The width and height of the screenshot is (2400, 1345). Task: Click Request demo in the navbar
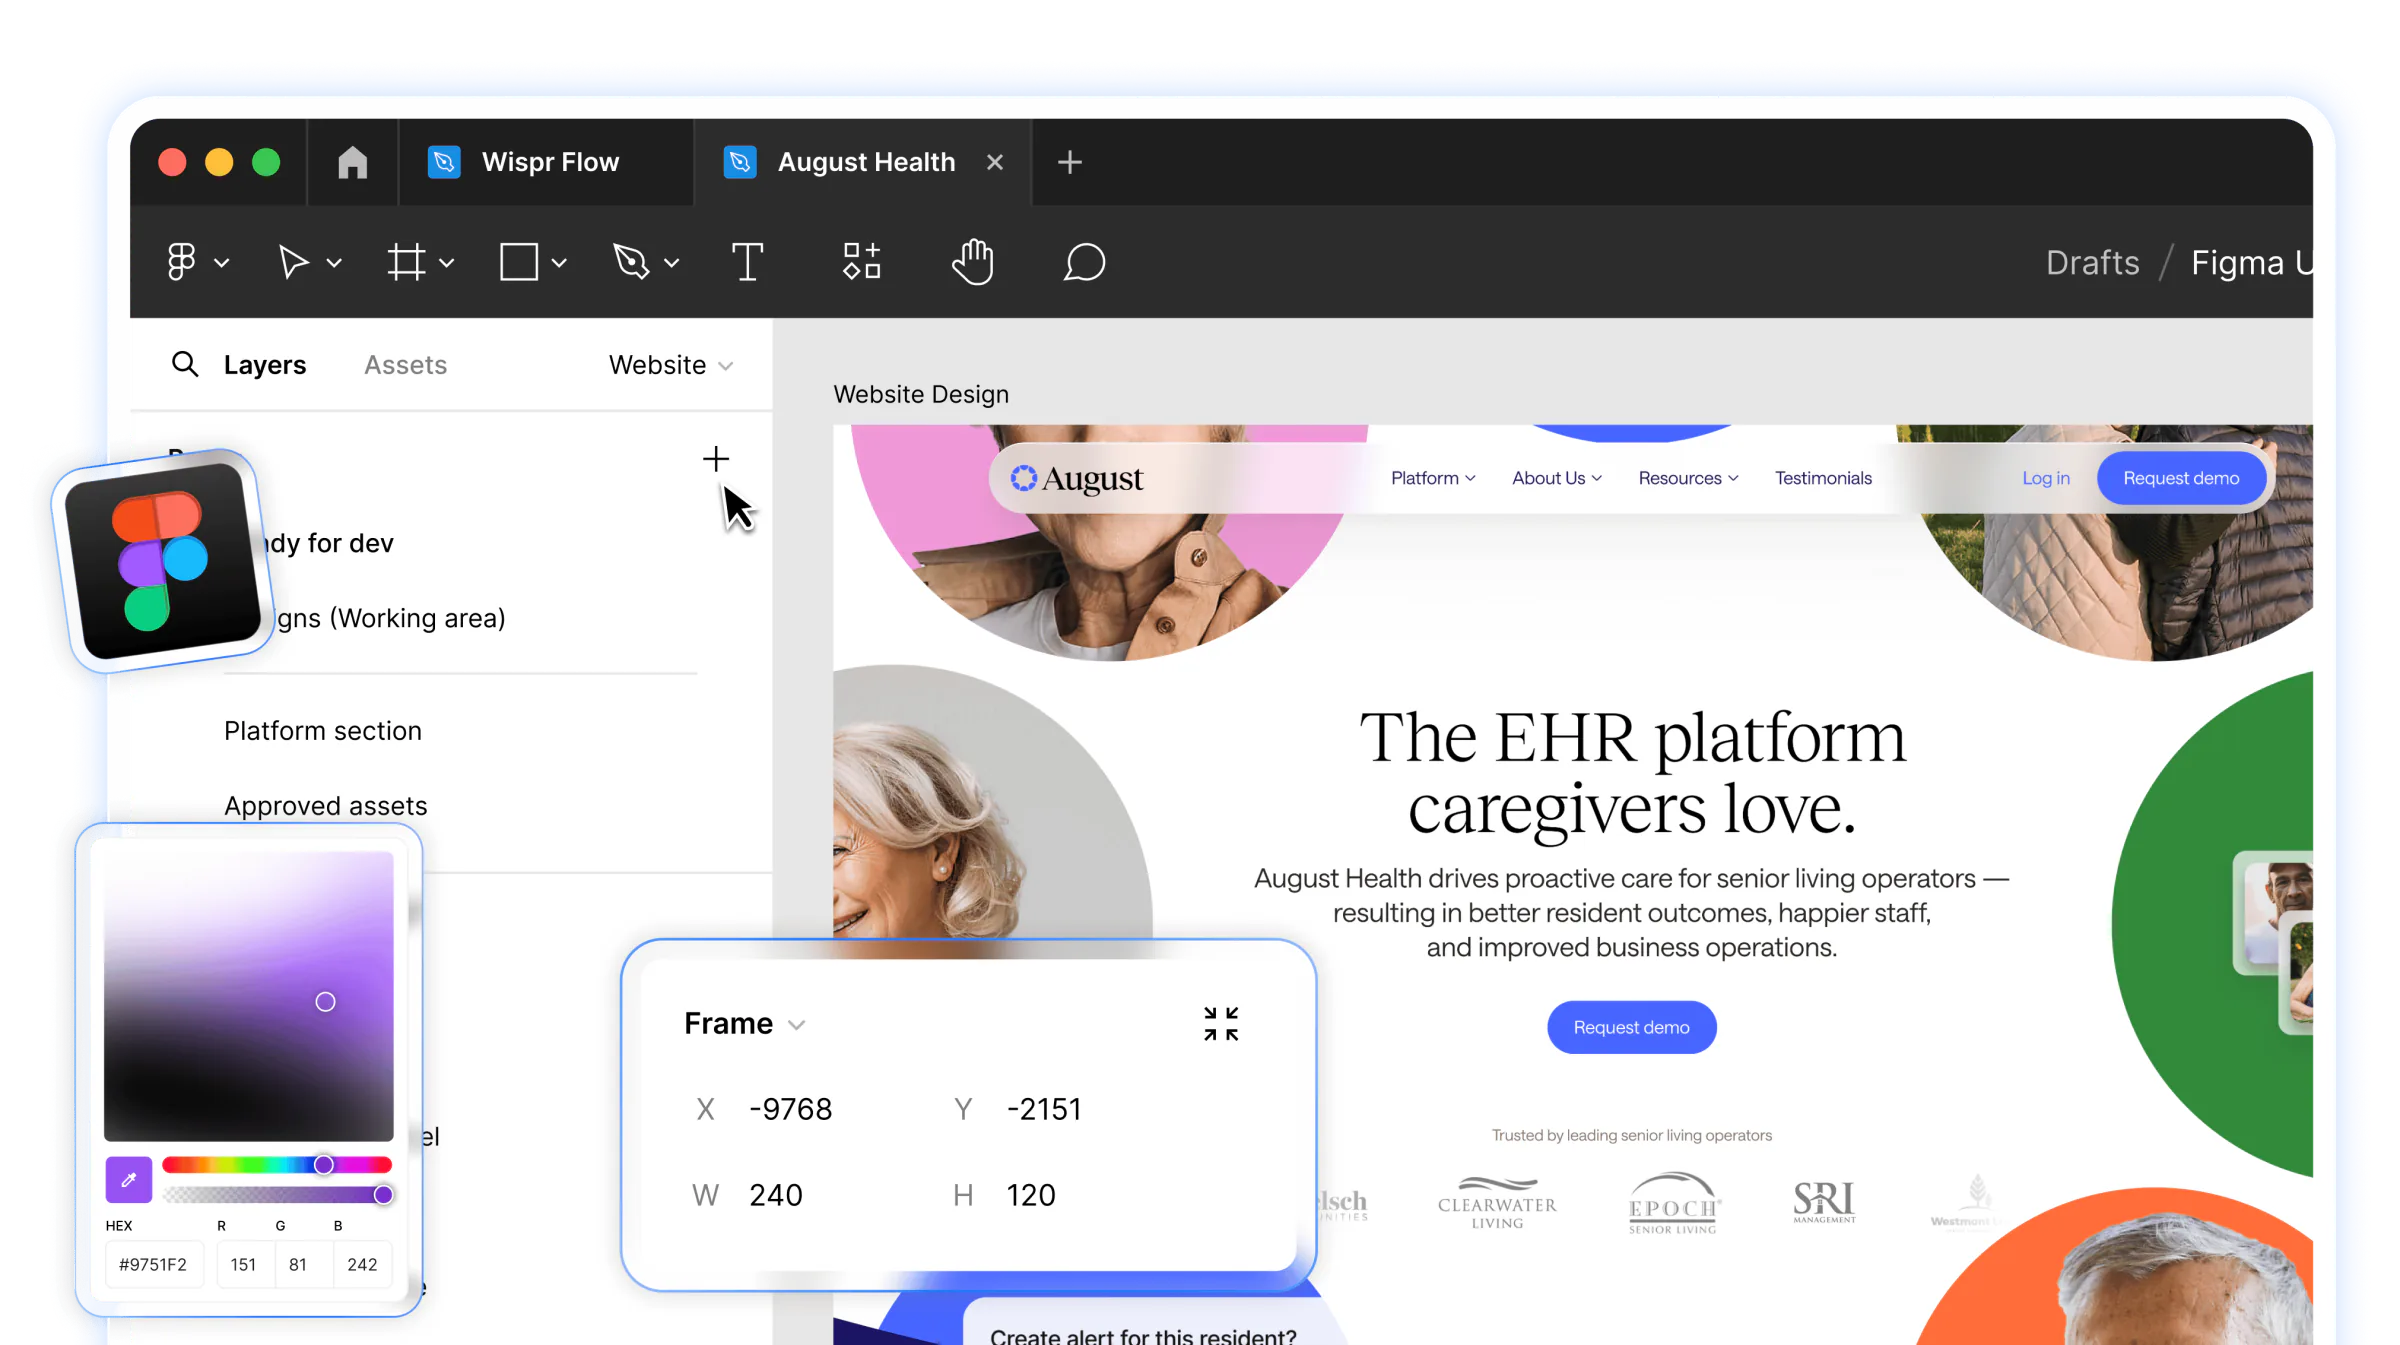click(x=2181, y=478)
